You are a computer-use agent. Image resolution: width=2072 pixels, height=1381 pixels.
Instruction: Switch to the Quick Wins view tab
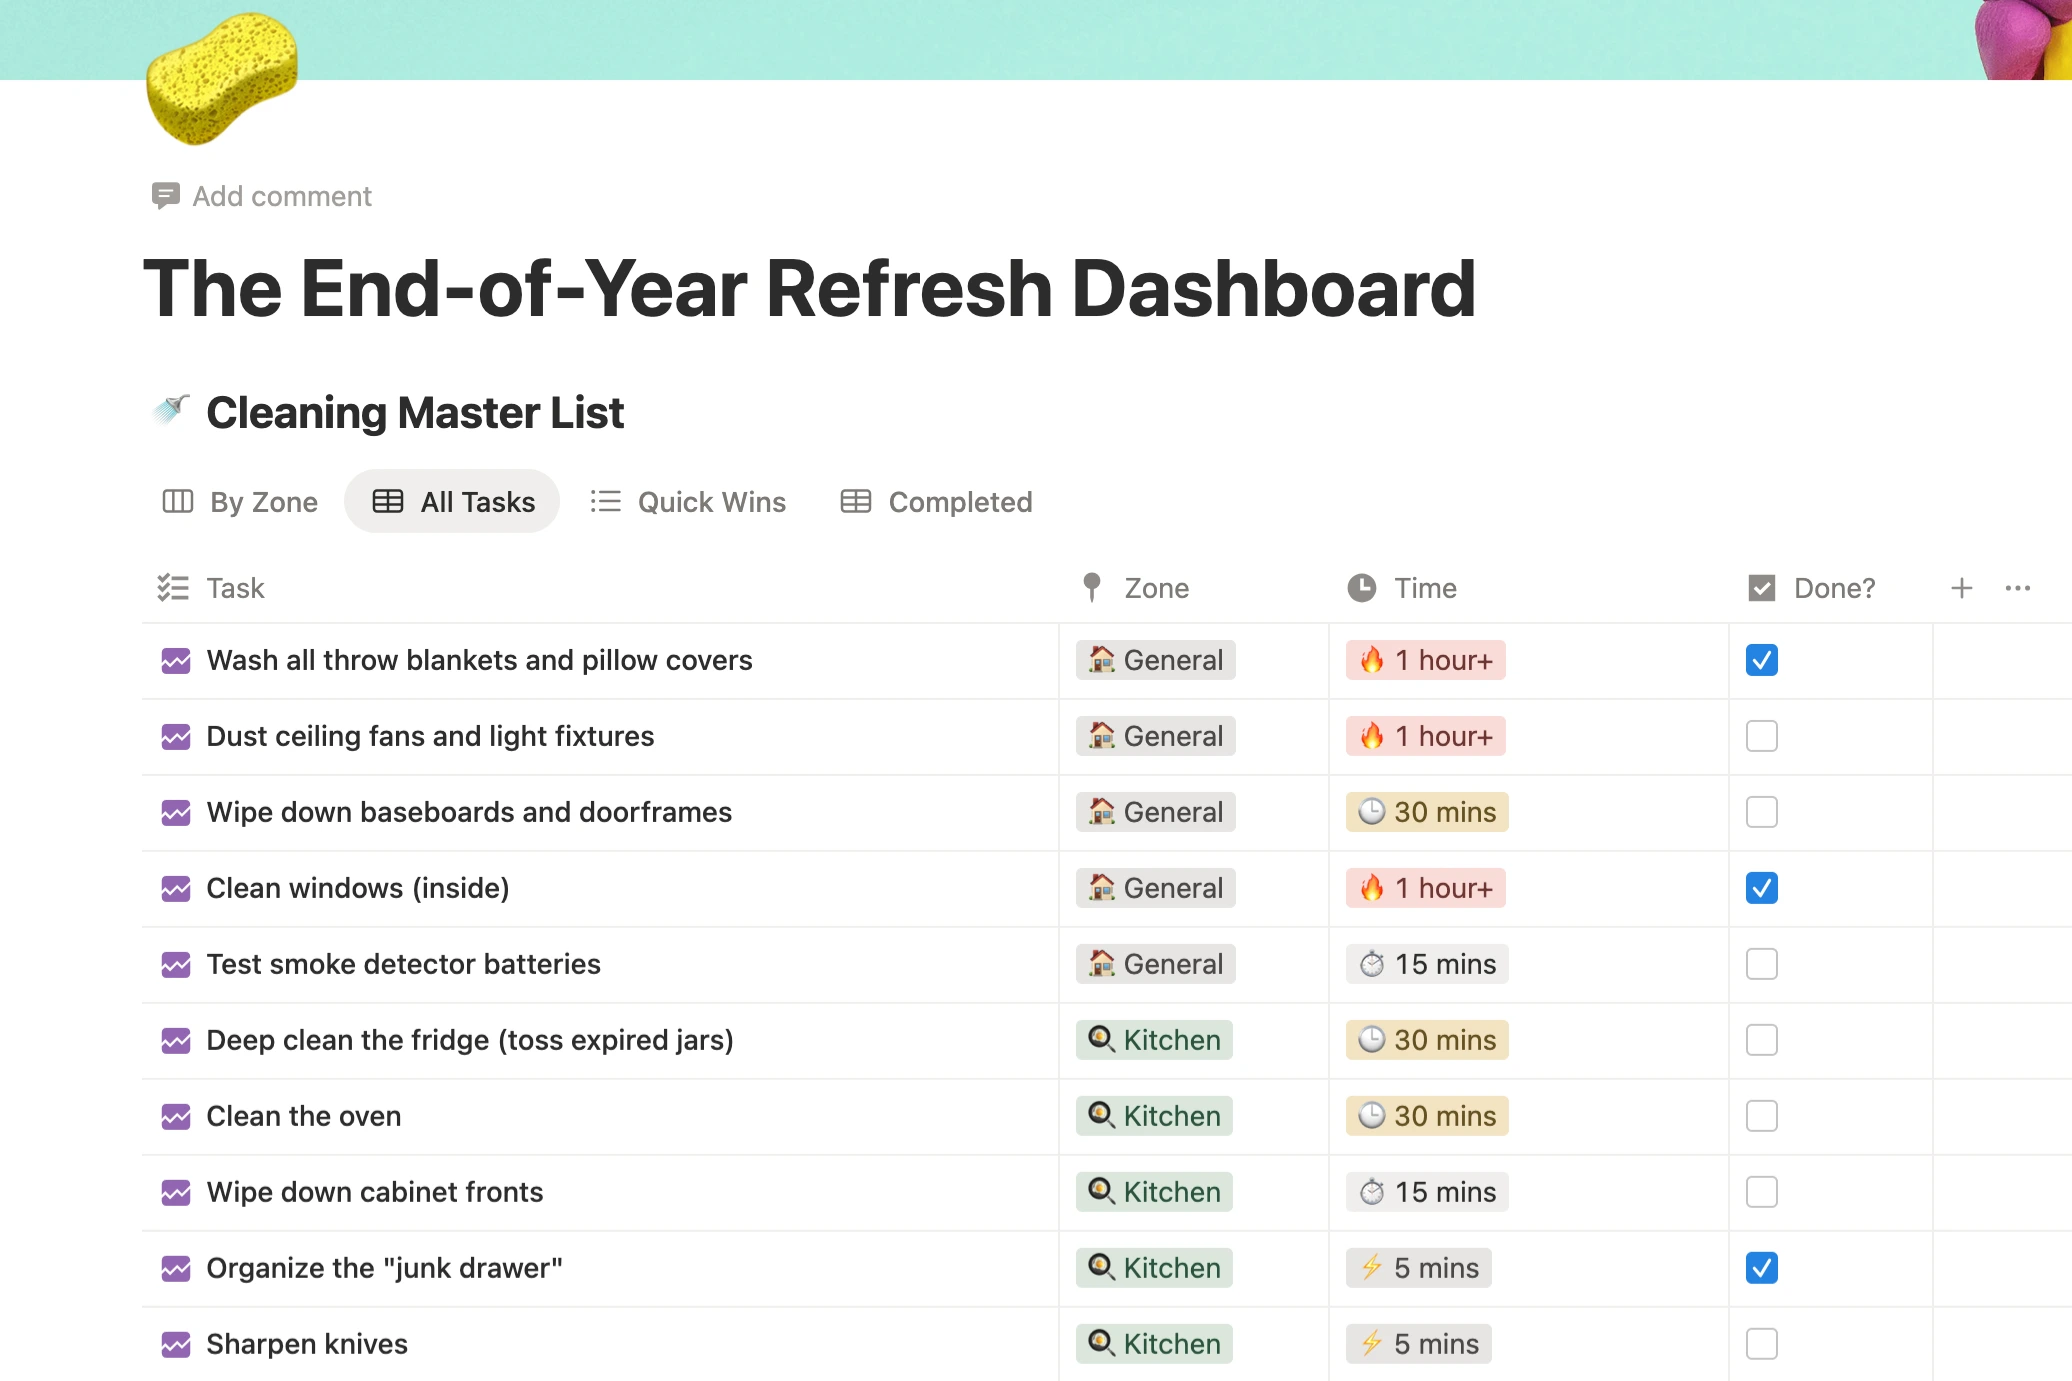[x=689, y=502]
